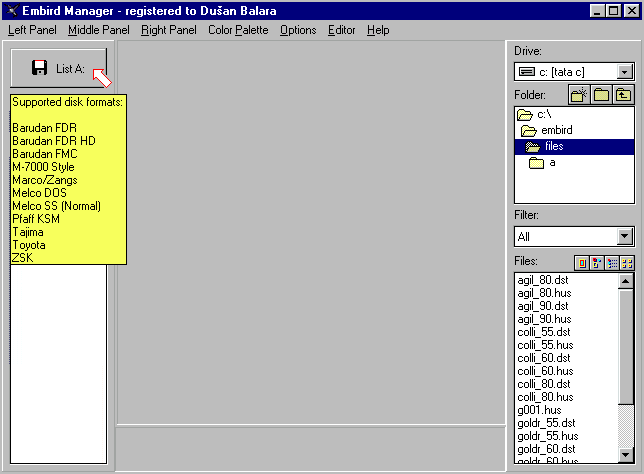Click the new folder icon
This screenshot has height=474, width=644.
(x=579, y=95)
